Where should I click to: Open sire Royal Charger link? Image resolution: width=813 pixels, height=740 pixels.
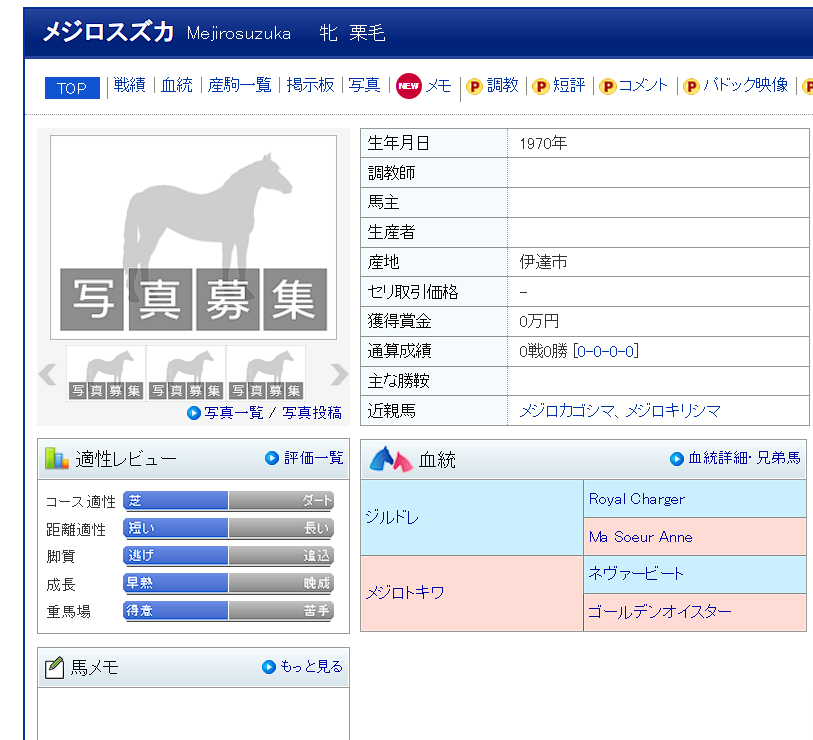[x=636, y=499]
